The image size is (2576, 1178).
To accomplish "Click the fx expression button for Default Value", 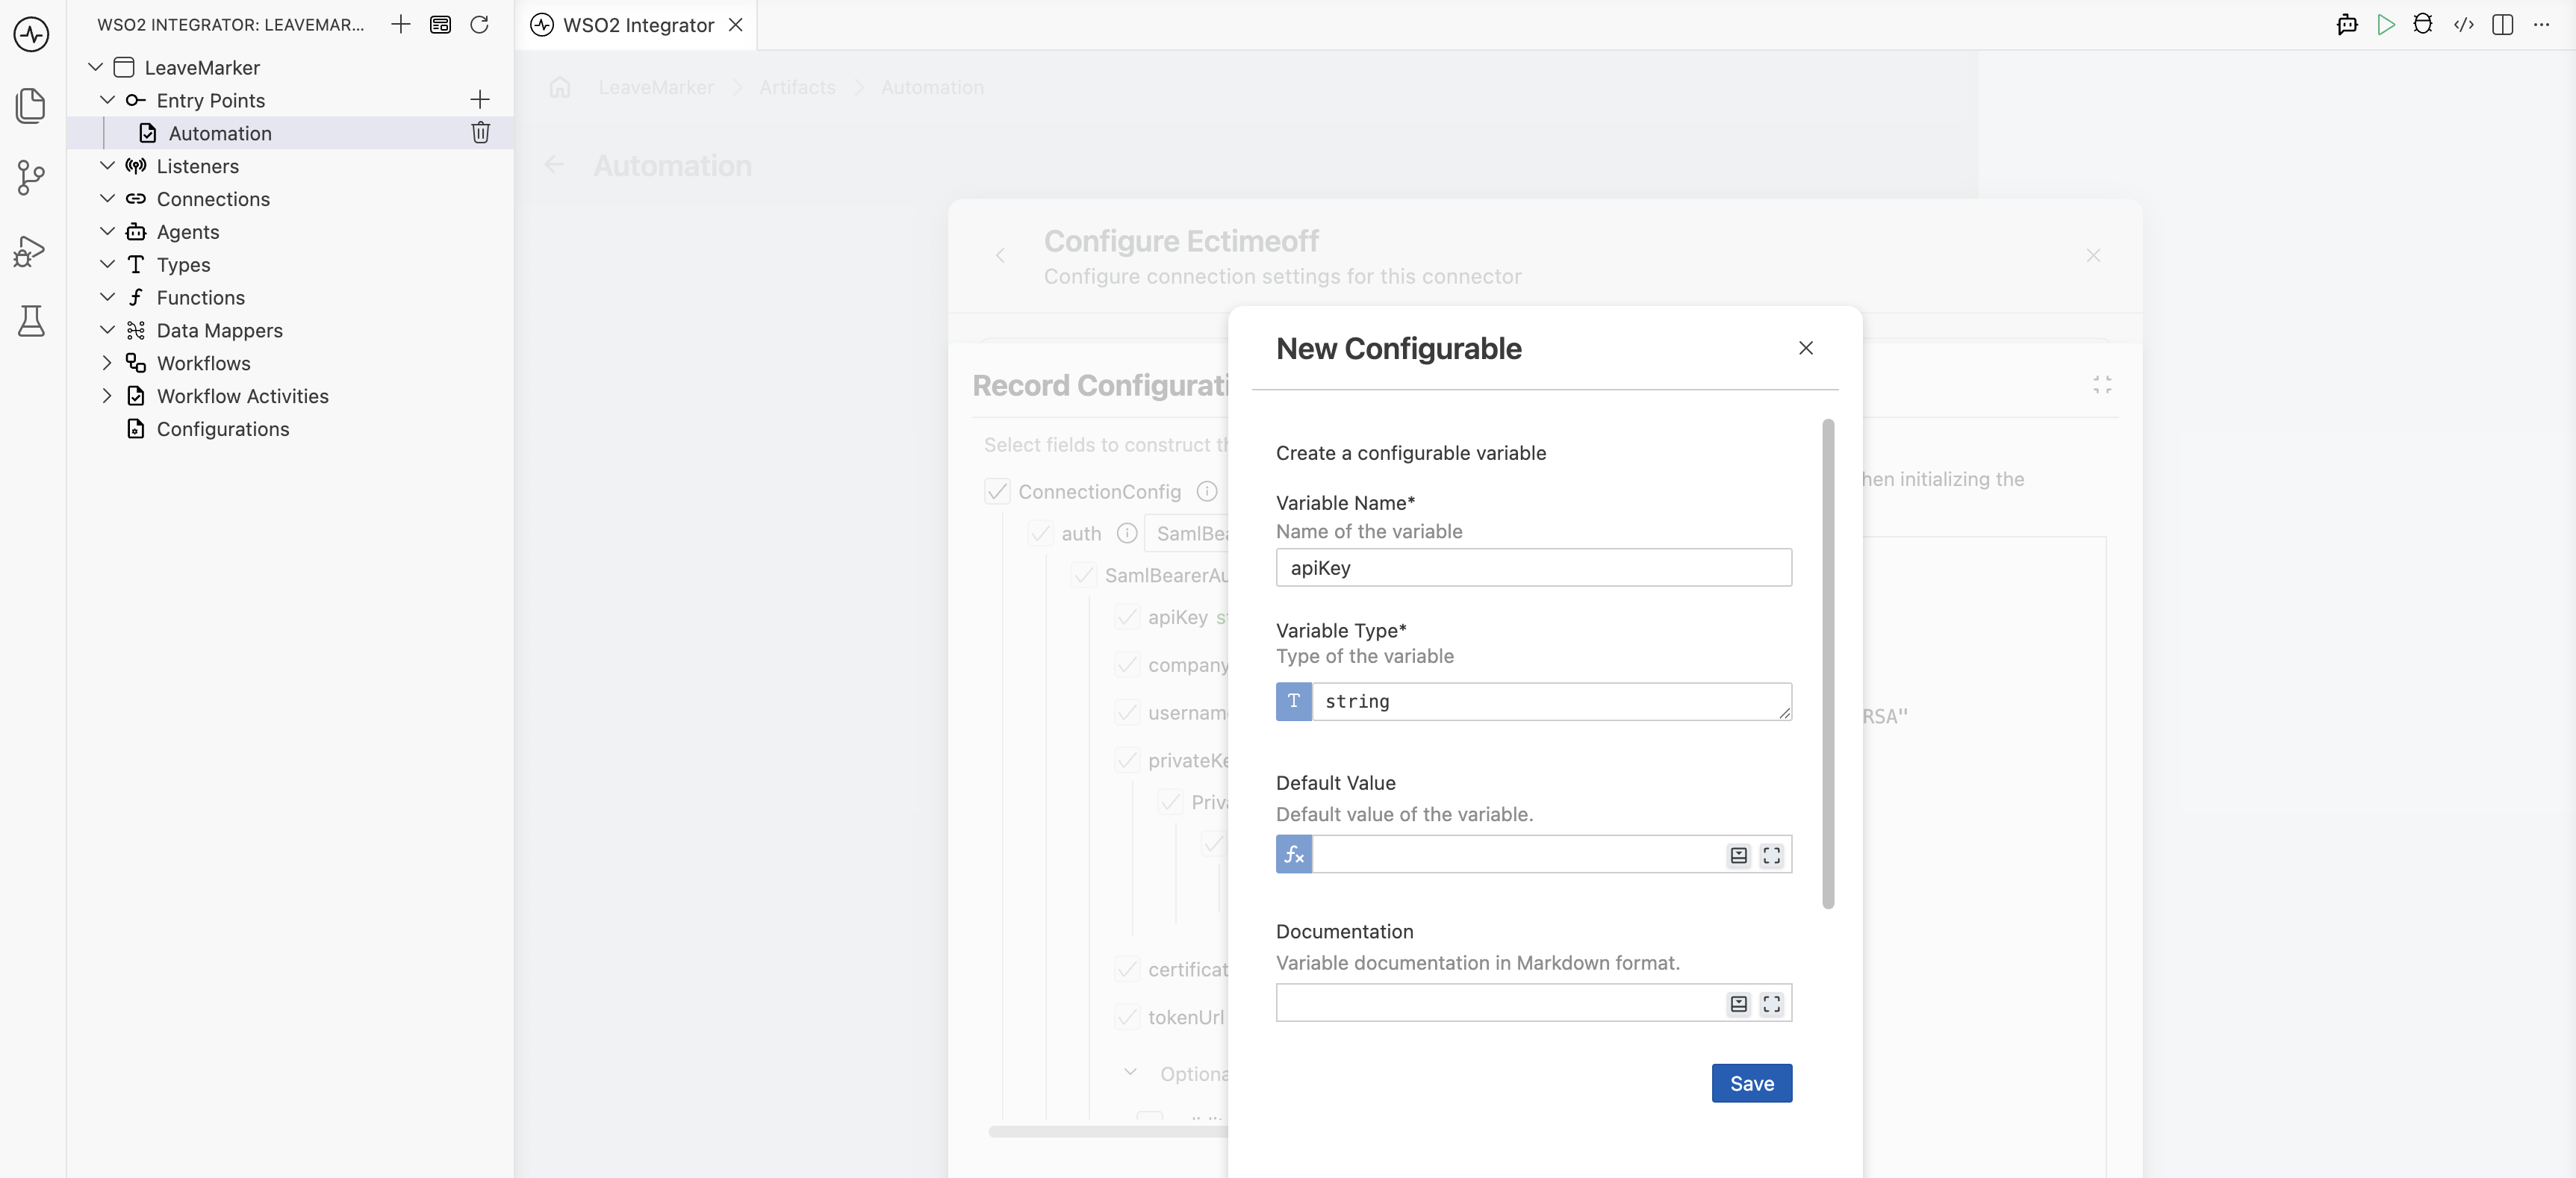I will coord(1294,854).
